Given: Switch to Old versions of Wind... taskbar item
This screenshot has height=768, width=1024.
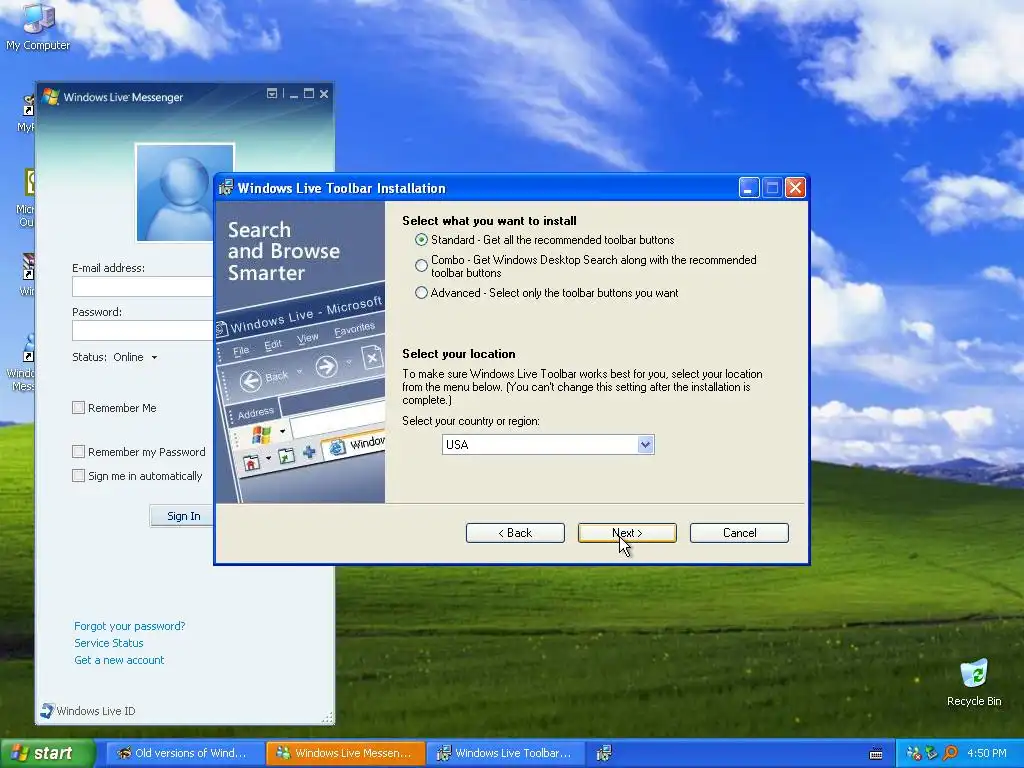Looking at the screenshot, I should coord(185,753).
